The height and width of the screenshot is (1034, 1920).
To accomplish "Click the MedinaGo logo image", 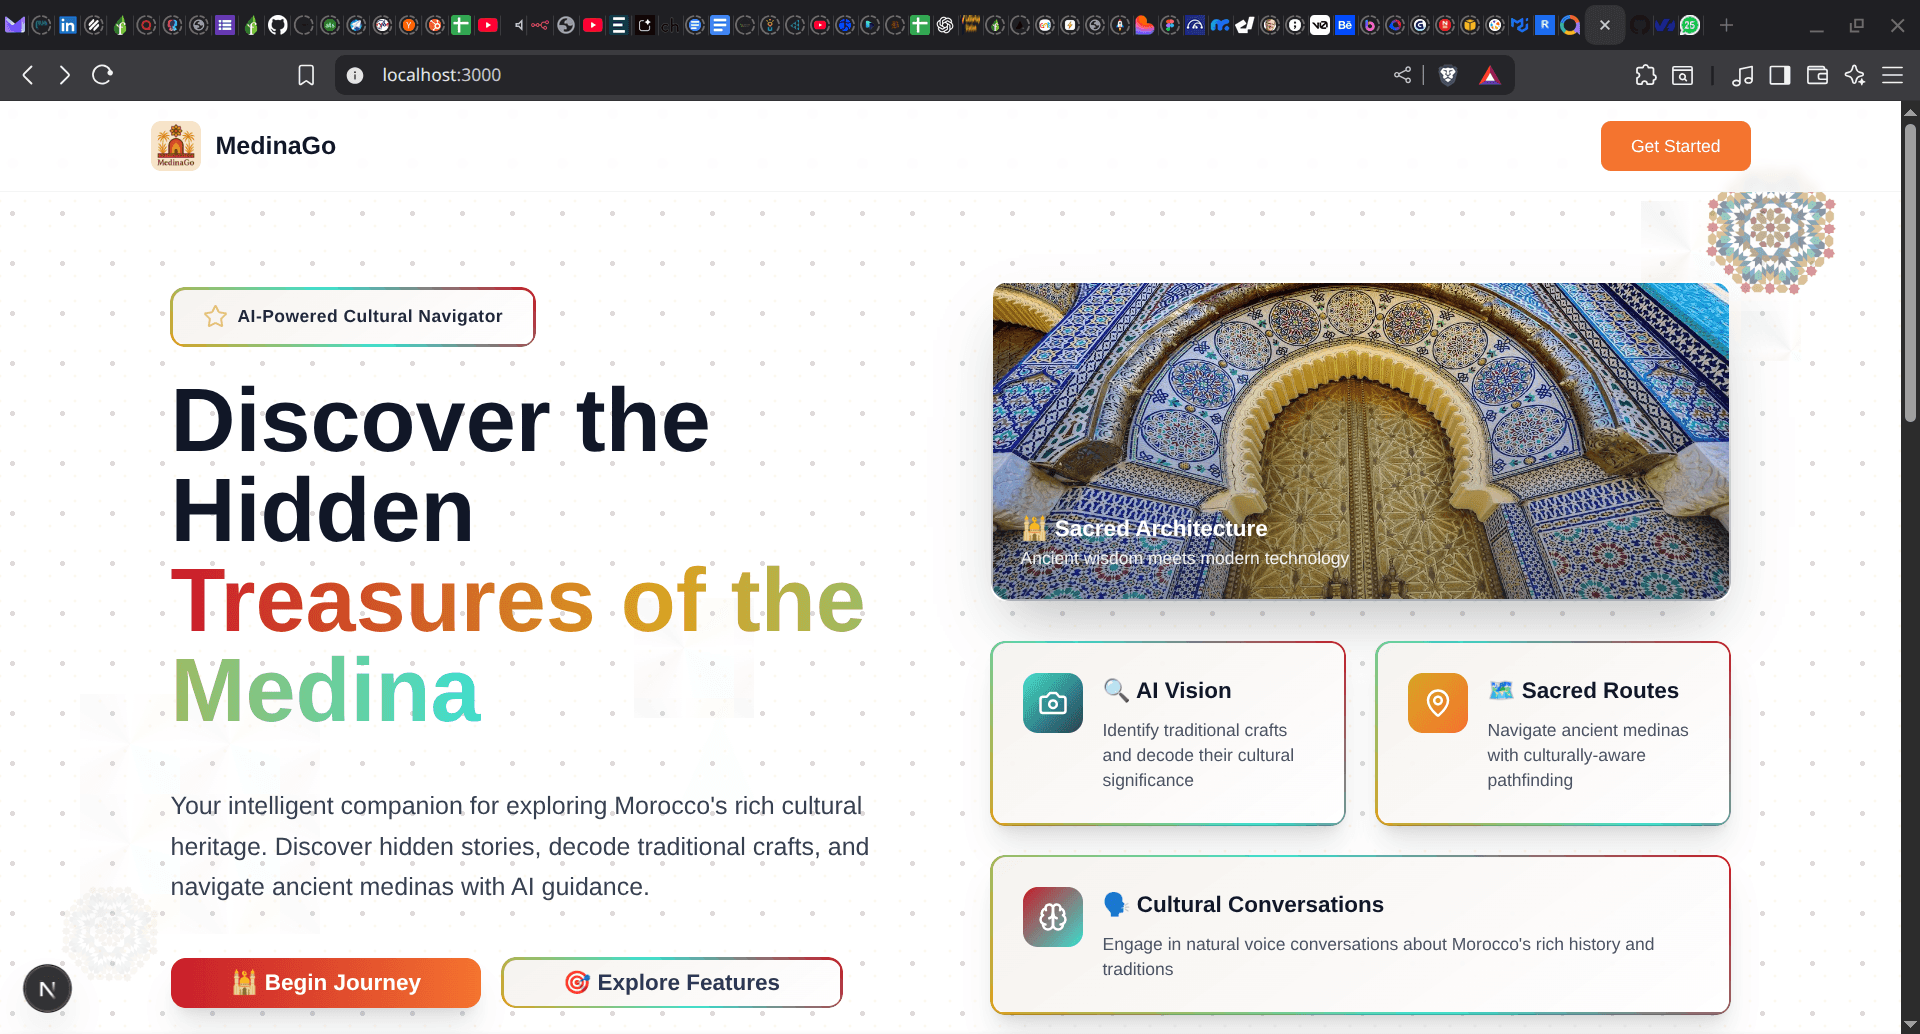I will click(x=176, y=146).
